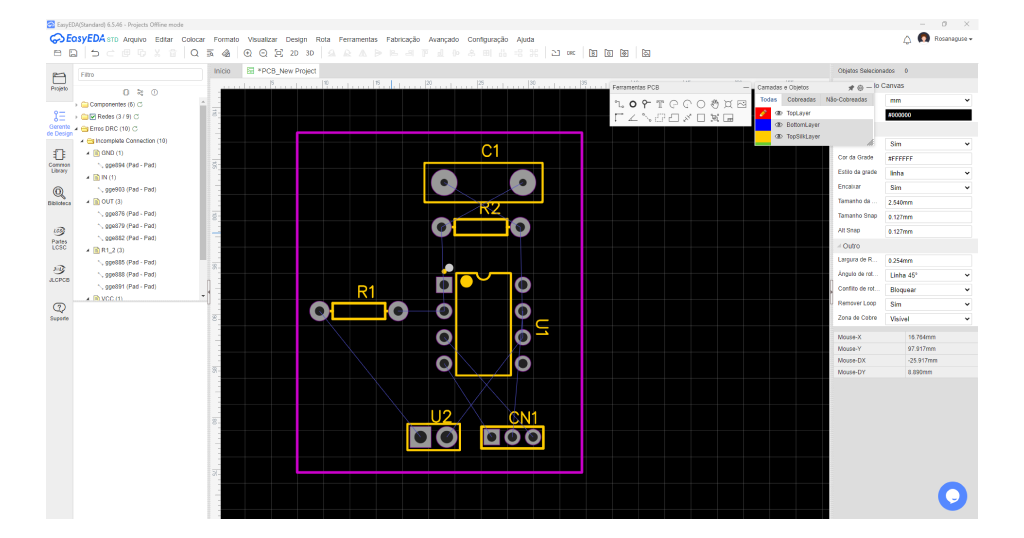1024x538 pixels.
Task: Click the blue BottomLayer color swatch
Action: 762,125
